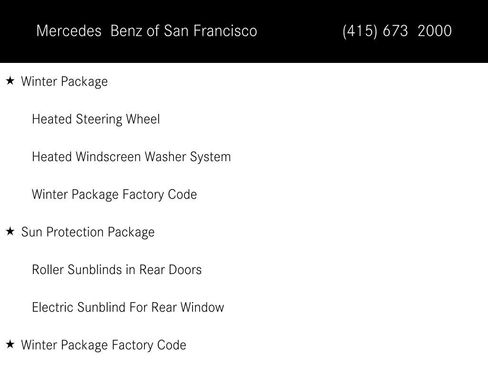This screenshot has width=488, height=366.
Task: Choose the Heated Steering Wheel item
Action: coord(96,119)
